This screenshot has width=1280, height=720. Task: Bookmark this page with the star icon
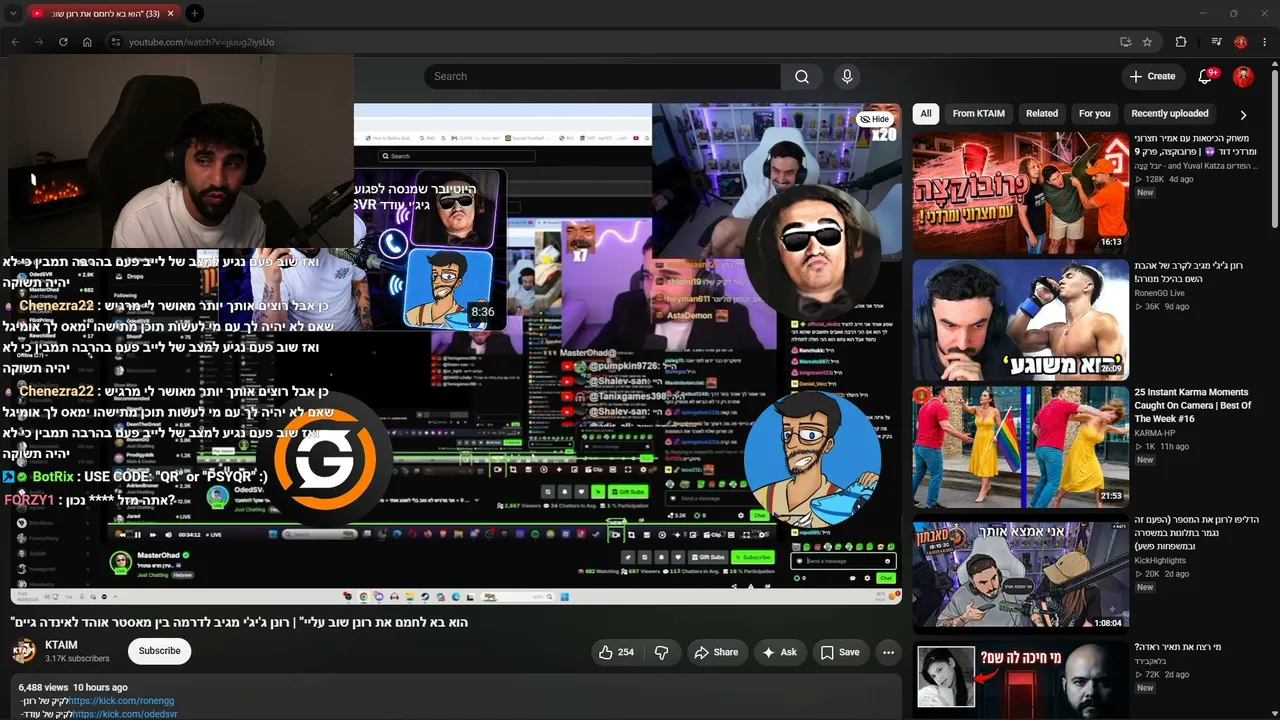click(x=1147, y=42)
